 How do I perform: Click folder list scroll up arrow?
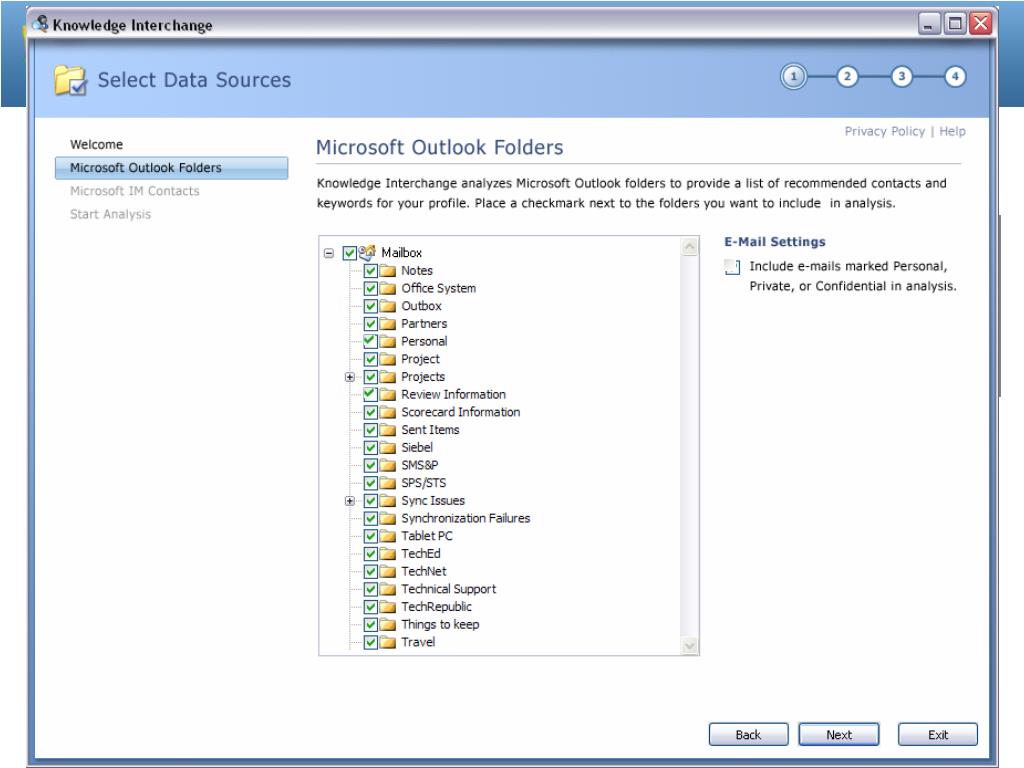click(690, 247)
